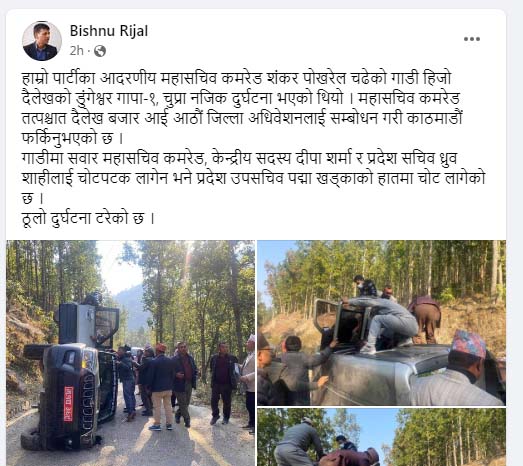Open the three-dot post options menu
Image resolution: width=523 pixels, height=466 pixels.
472,39
